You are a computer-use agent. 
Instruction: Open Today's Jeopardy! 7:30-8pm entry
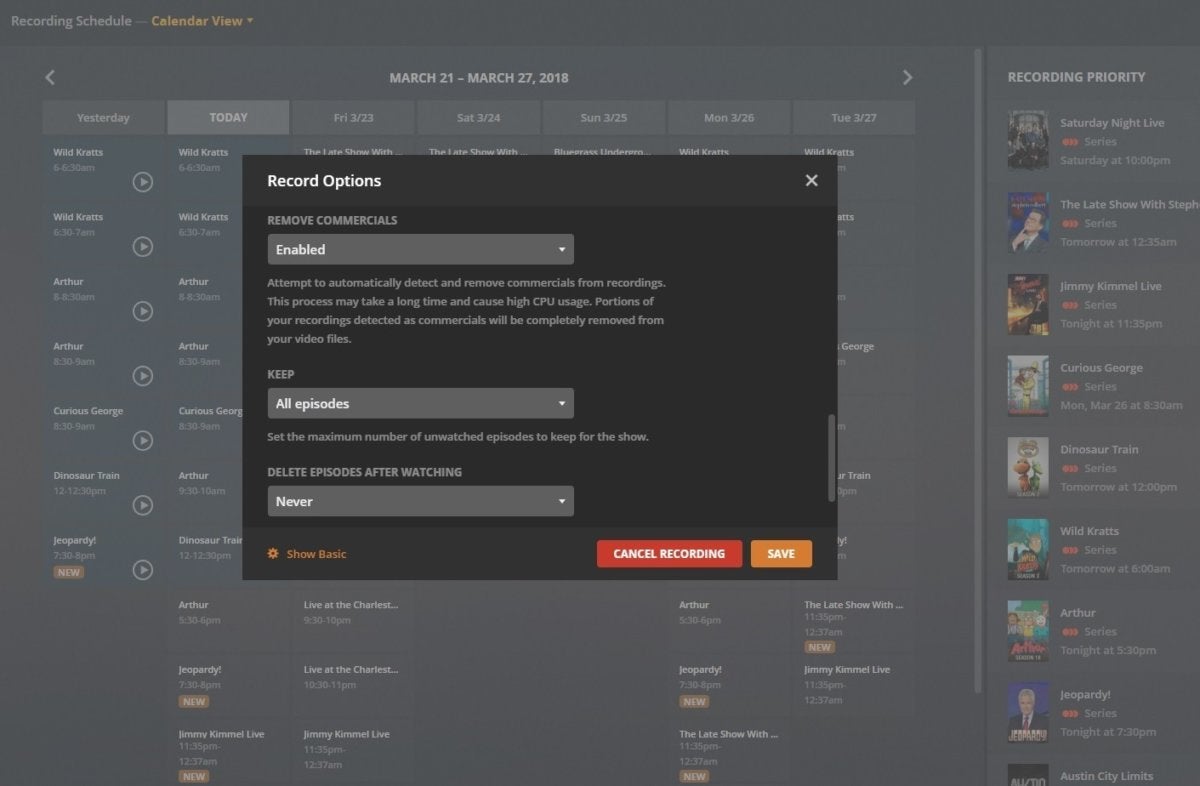tap(228, 685)
